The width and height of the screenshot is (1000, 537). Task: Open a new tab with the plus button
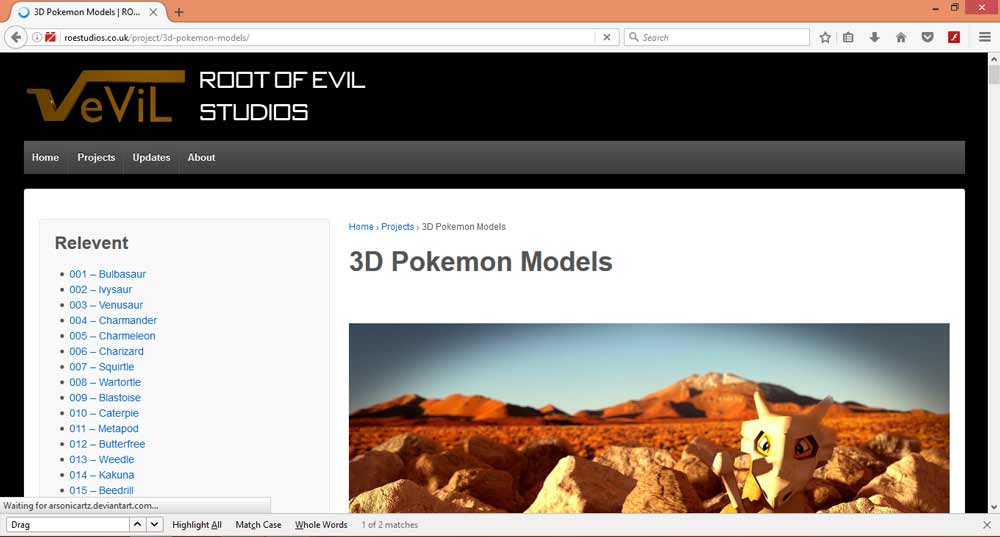click(x=179, y=12)
